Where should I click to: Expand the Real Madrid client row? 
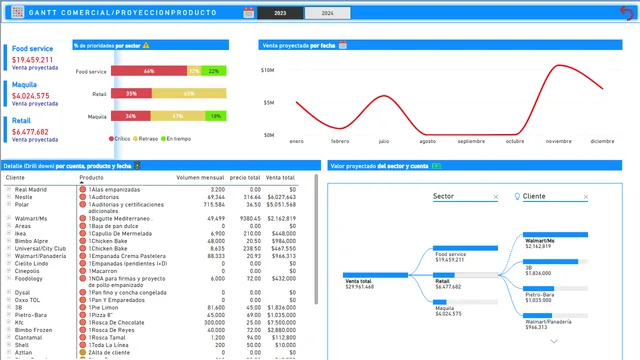9,189
